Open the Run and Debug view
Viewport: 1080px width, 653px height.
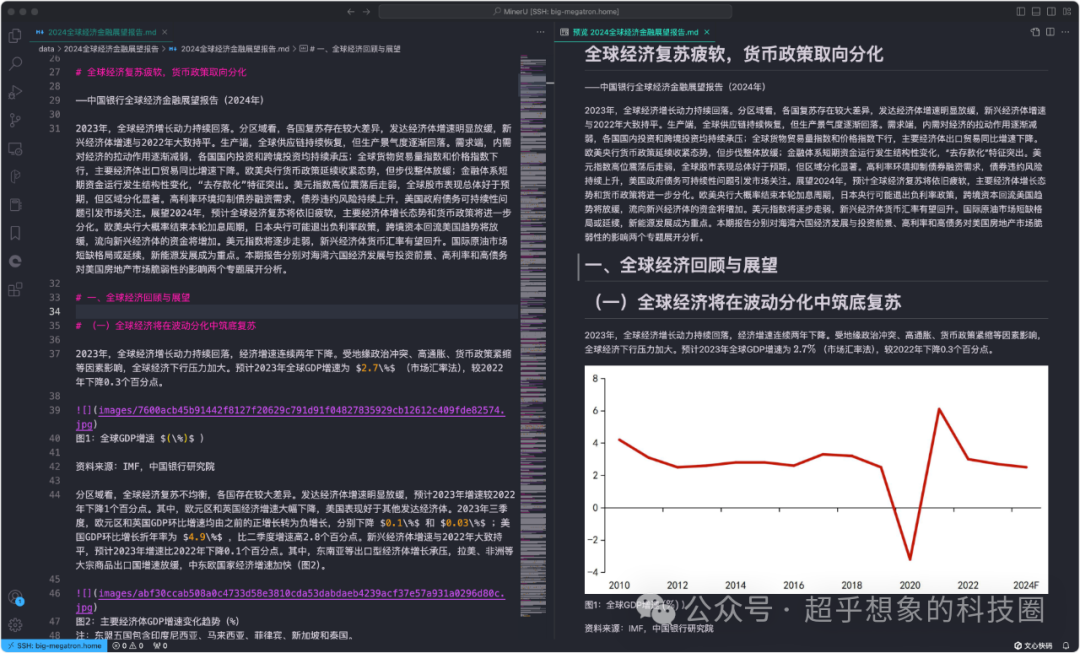[13, 92]
